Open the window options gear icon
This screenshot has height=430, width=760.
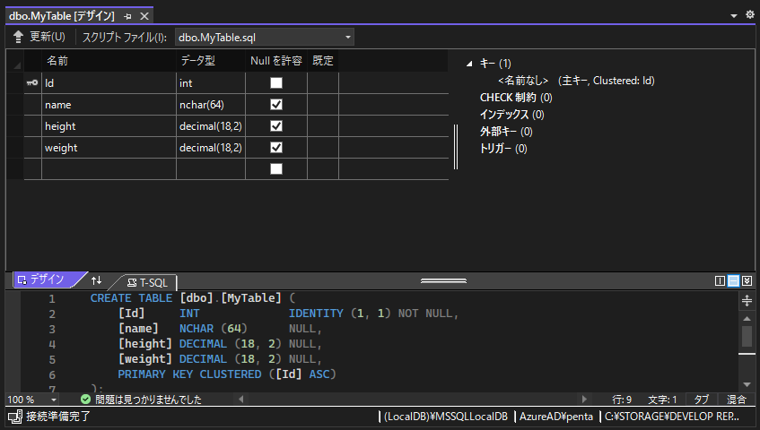pyautogui.click(x=750, y=15)
